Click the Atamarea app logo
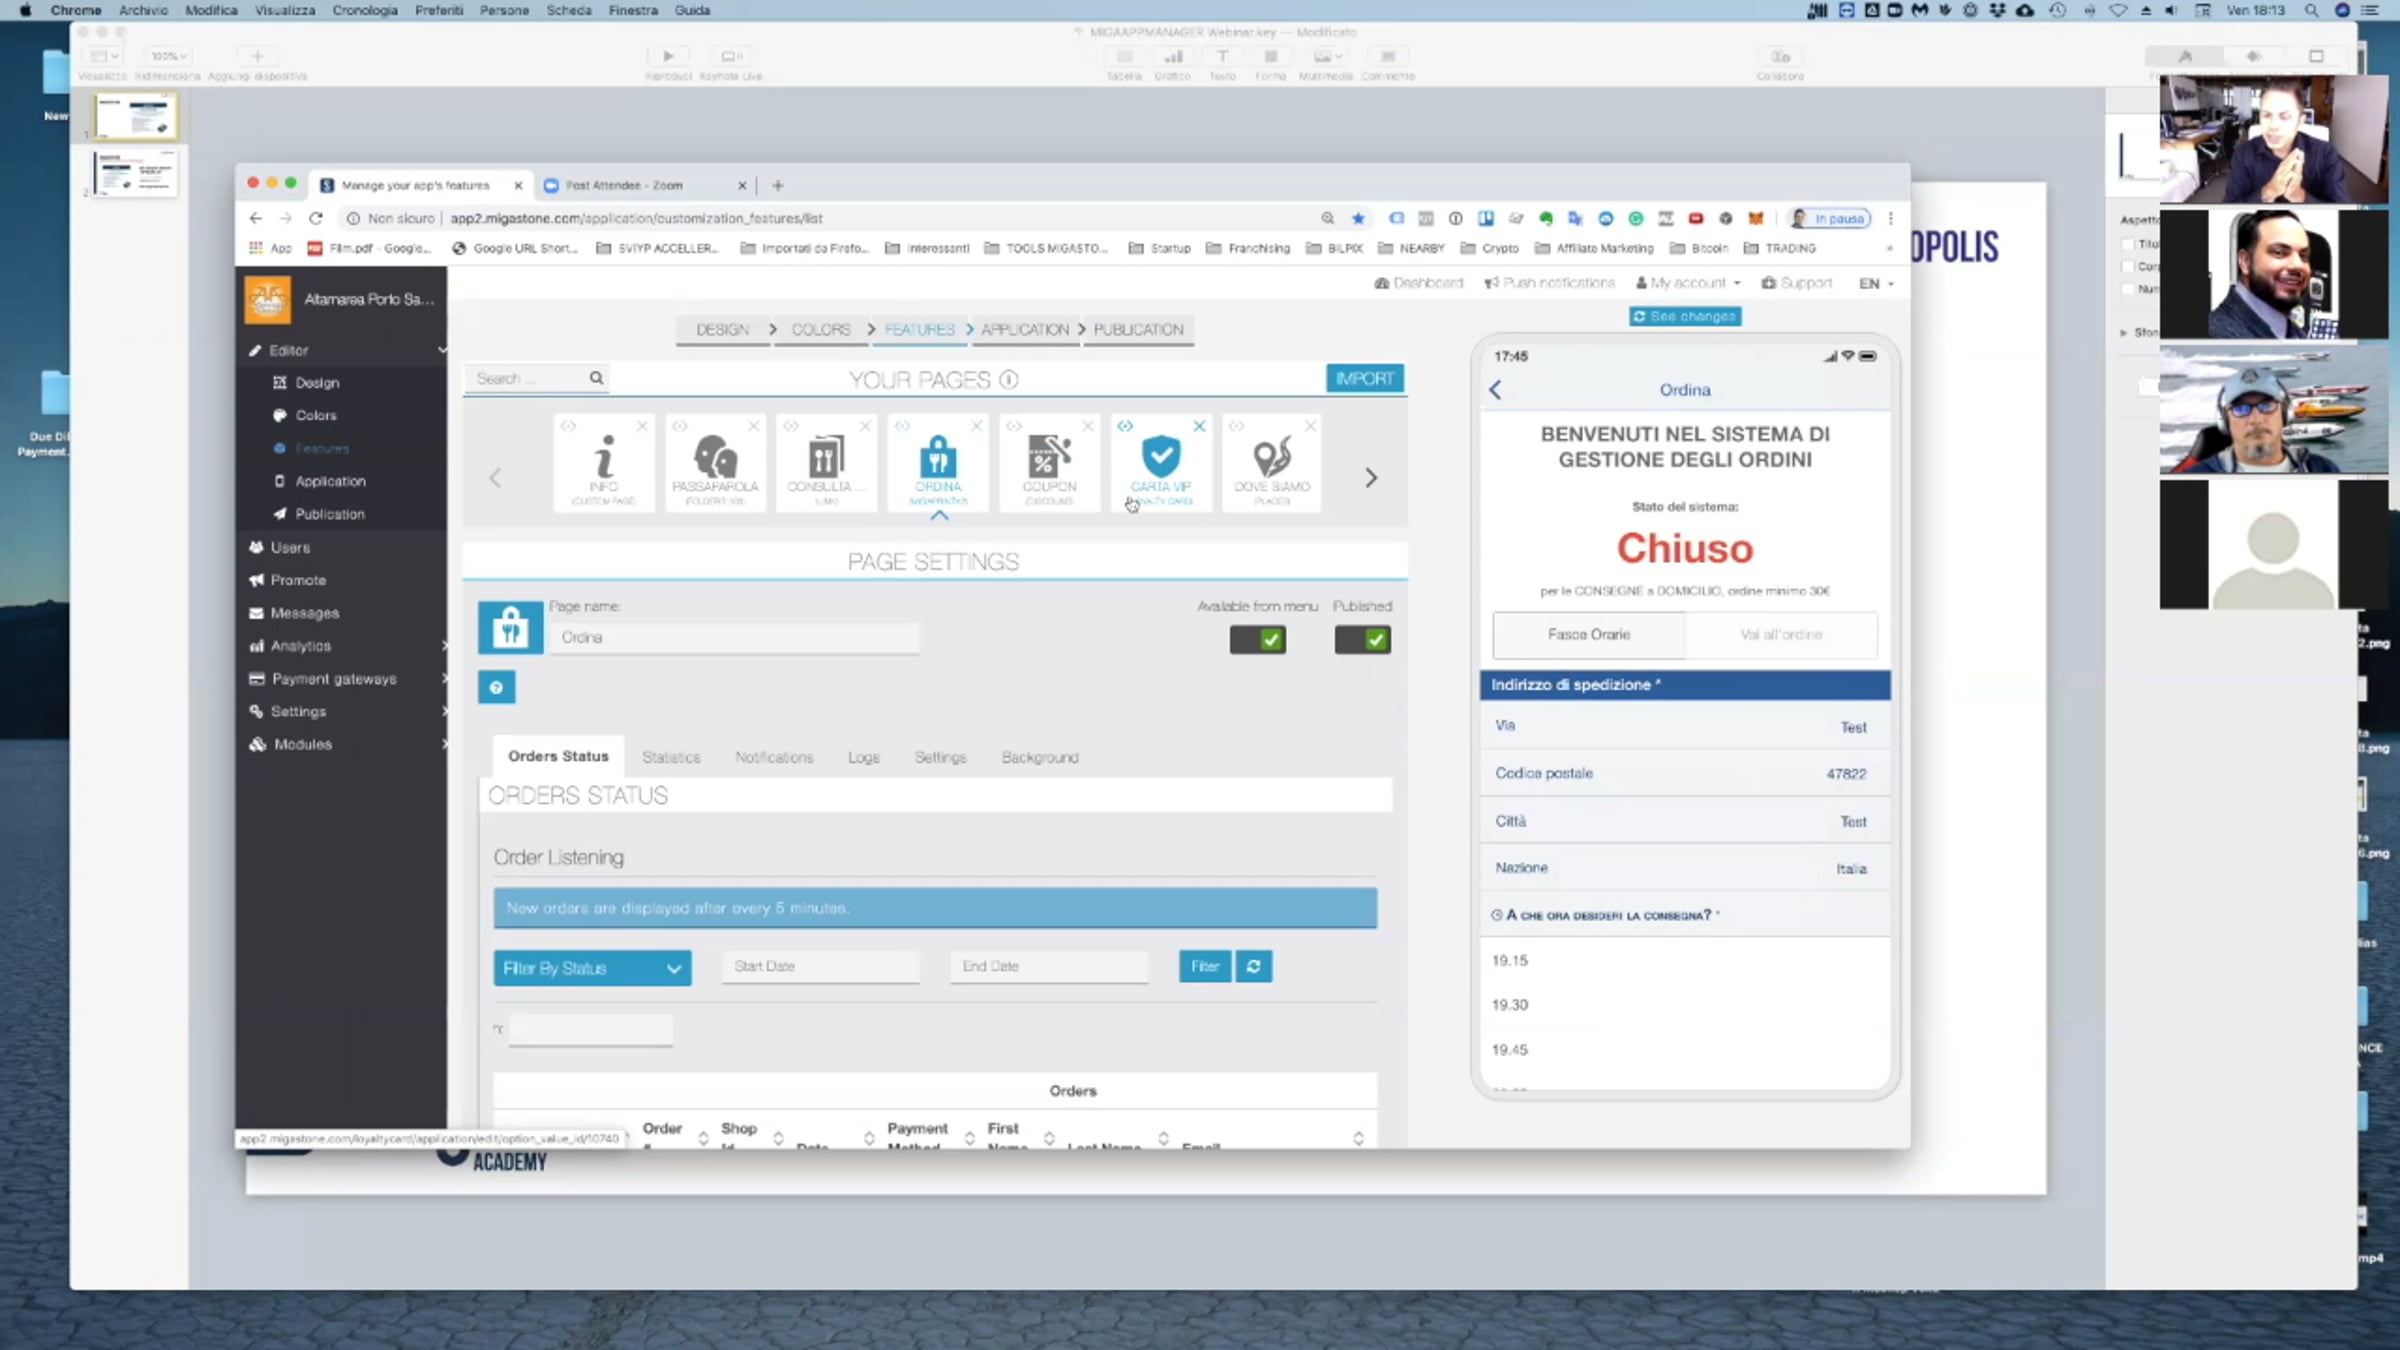 point(268,300)
